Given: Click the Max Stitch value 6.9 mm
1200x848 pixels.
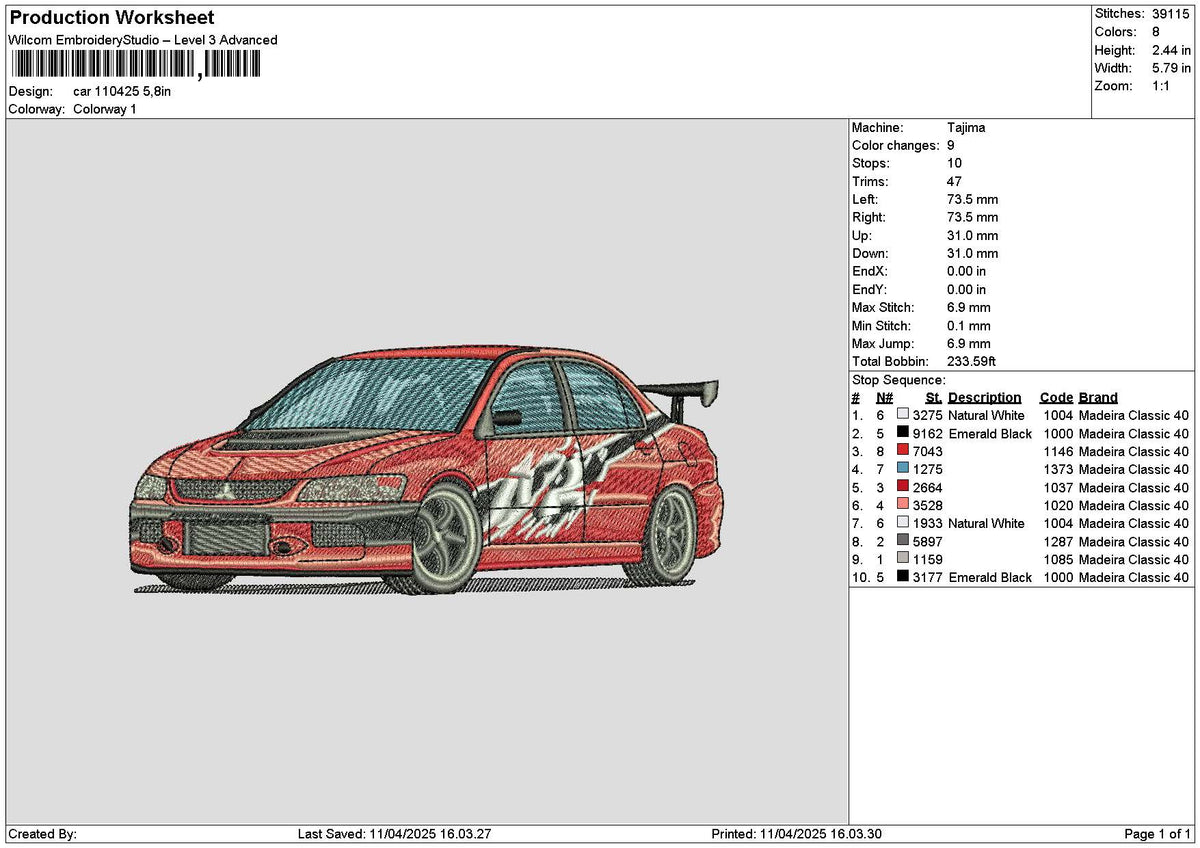Looking at the screenshot, I should (969, 308).
